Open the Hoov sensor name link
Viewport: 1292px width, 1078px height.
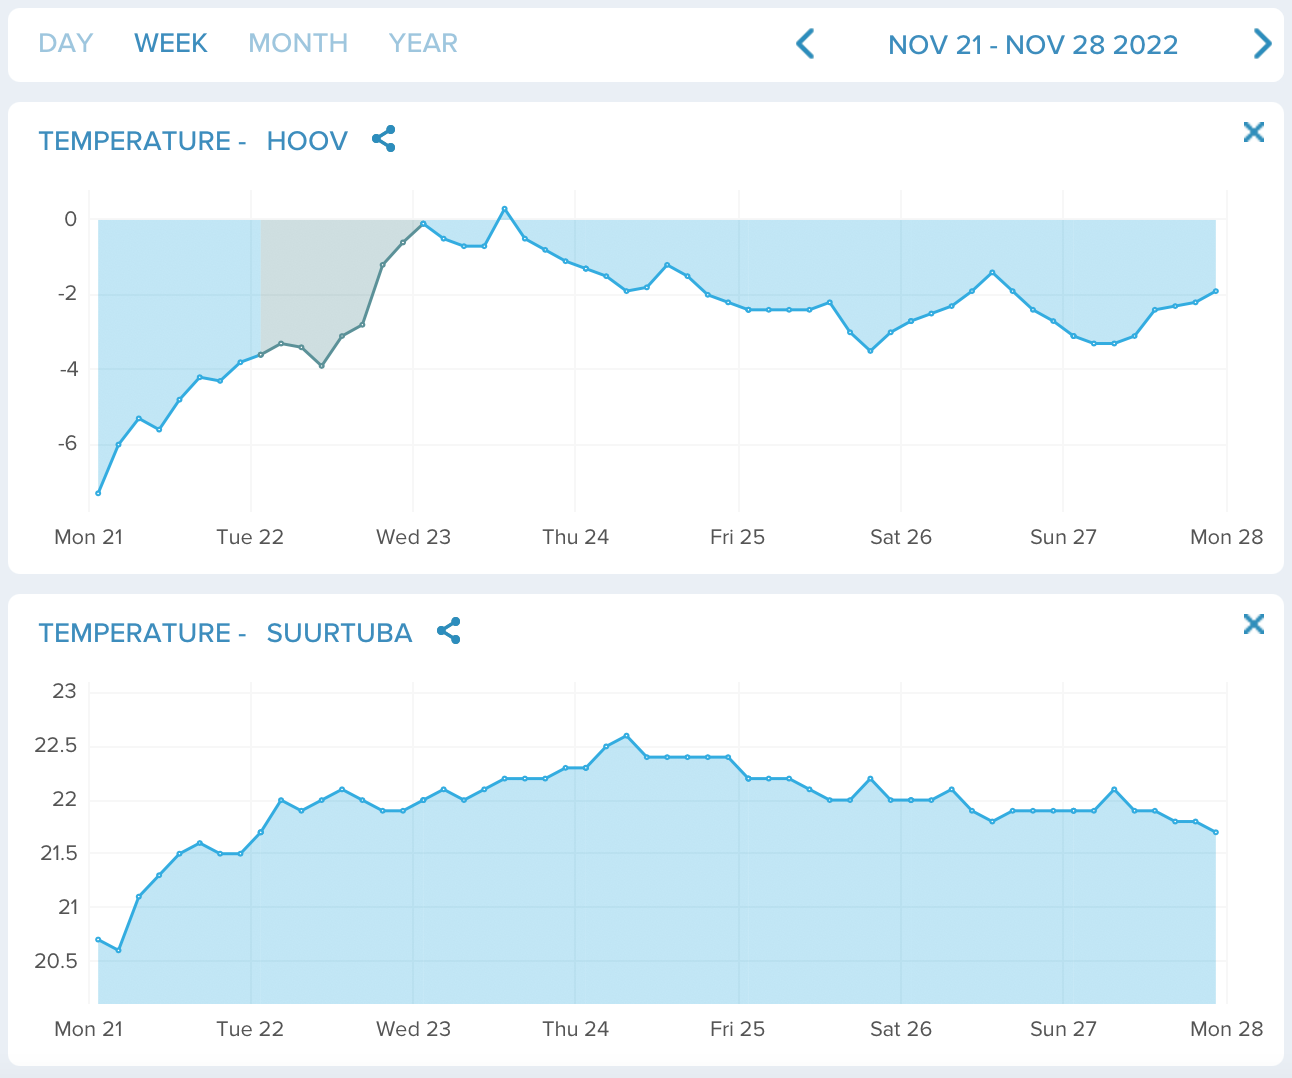(x=307, y=141)
